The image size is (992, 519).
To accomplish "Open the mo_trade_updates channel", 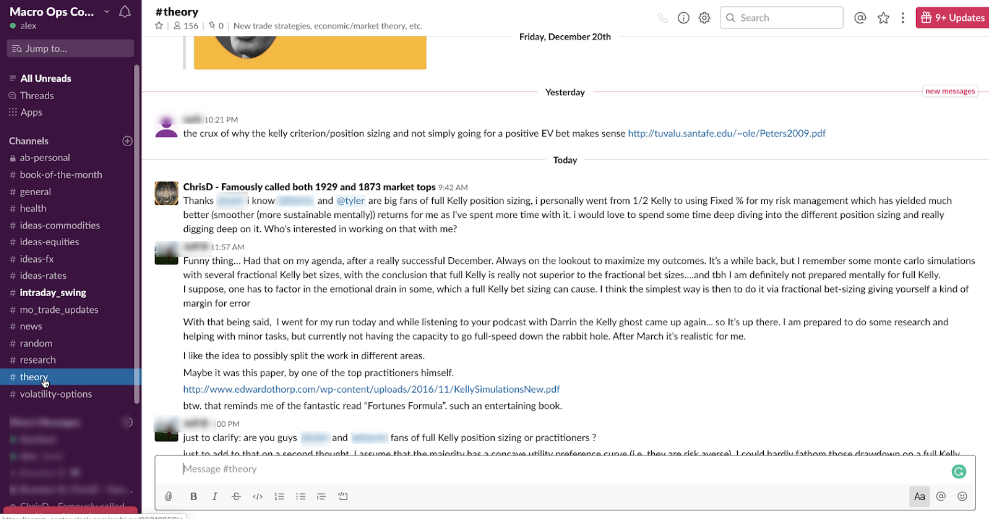I will tap(59, 310).
